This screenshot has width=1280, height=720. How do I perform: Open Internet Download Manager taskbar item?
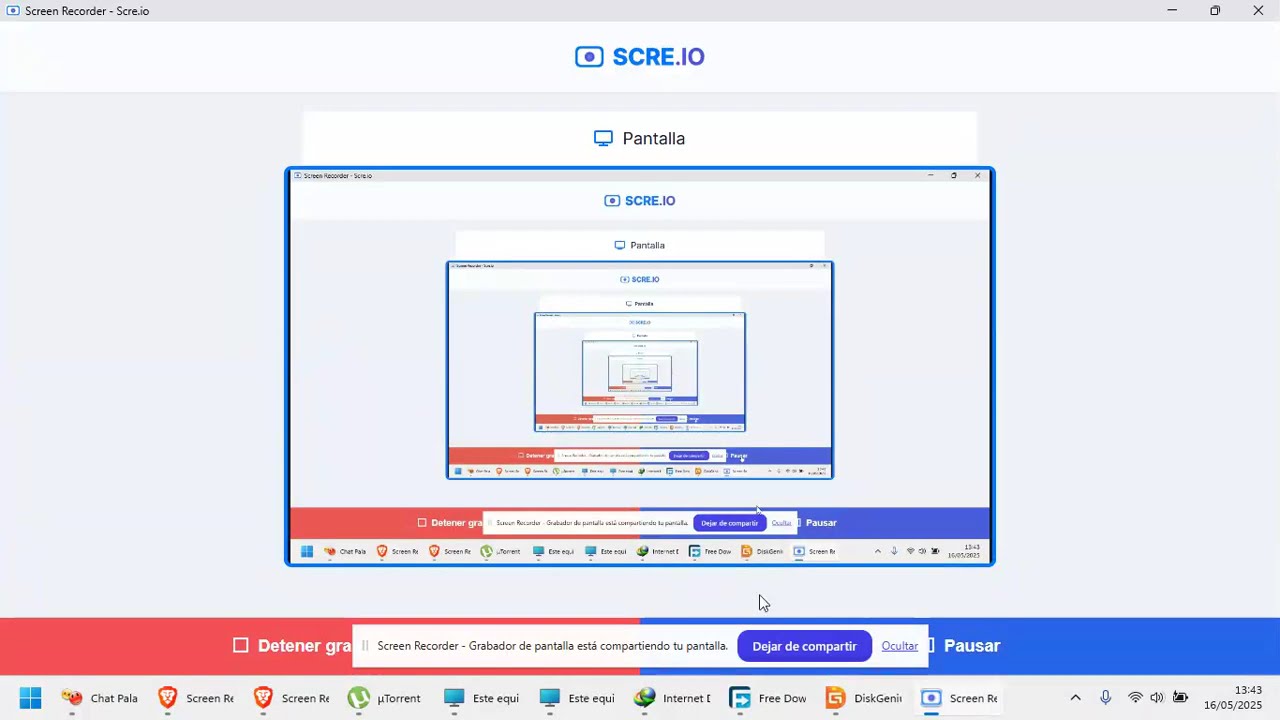pos(673,698)
